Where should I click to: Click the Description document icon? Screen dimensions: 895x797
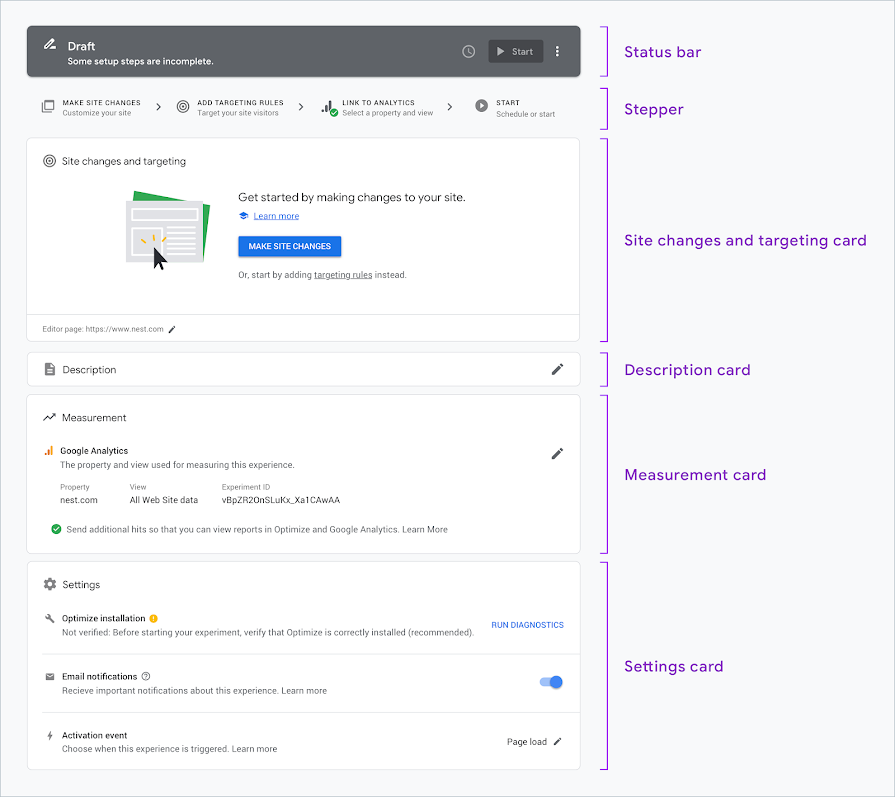[x=50, y=369]
